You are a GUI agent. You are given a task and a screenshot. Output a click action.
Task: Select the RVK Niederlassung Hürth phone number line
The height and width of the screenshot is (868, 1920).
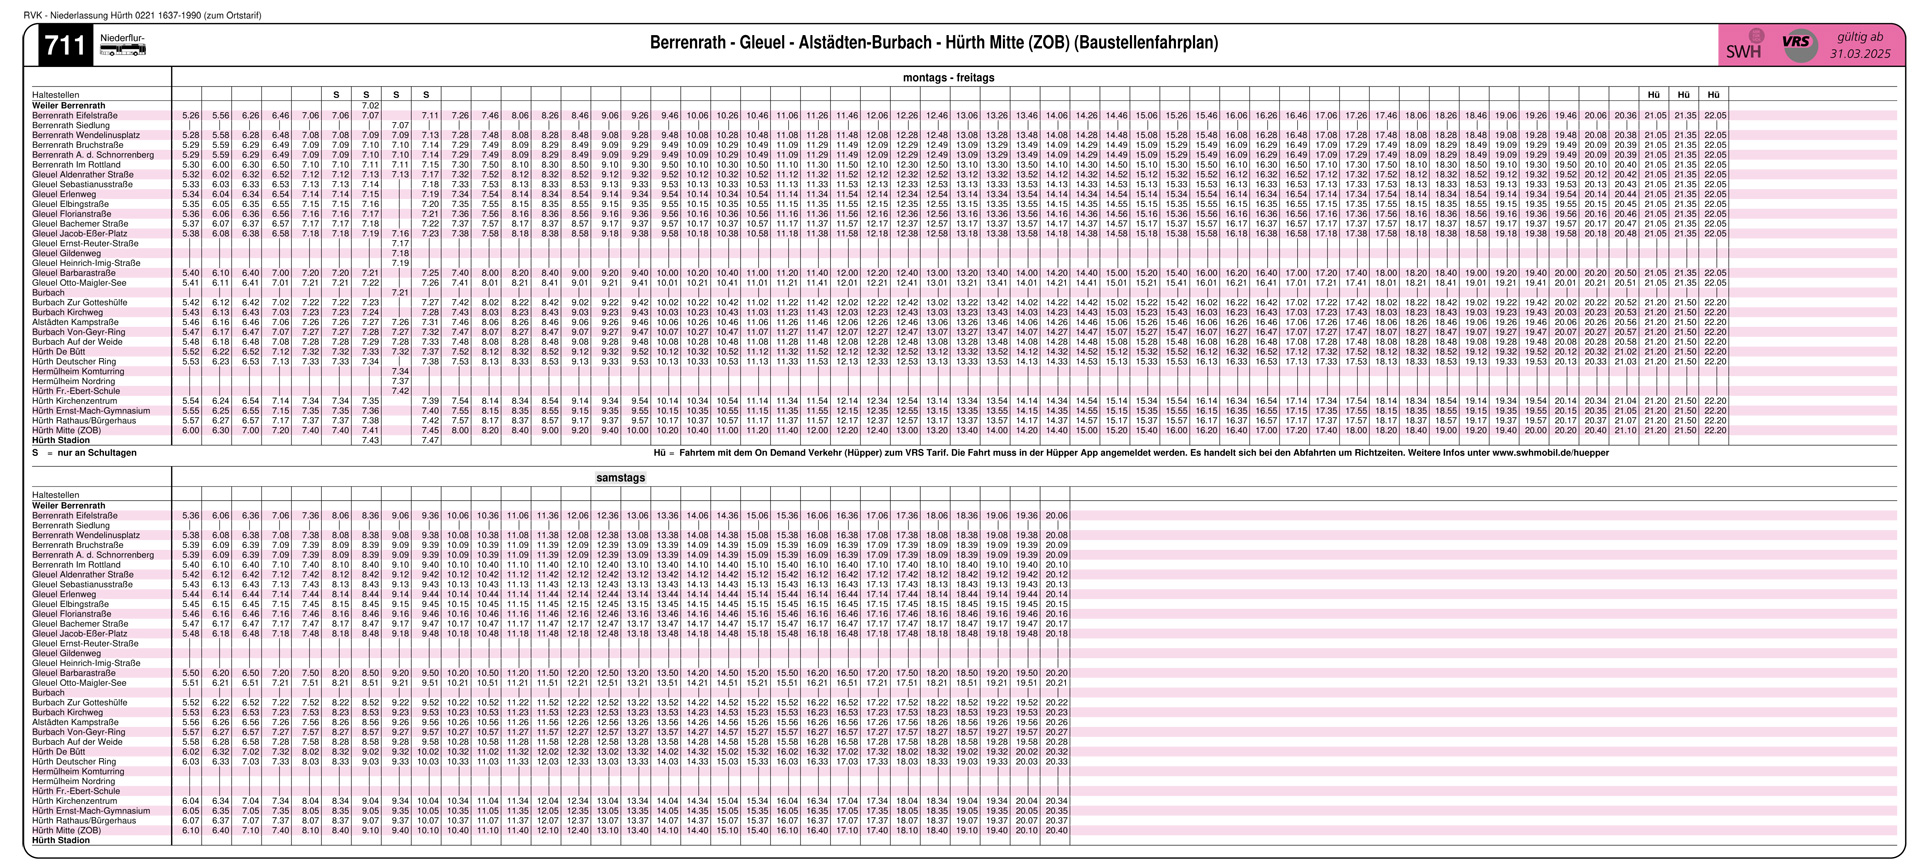click(143, 16)
